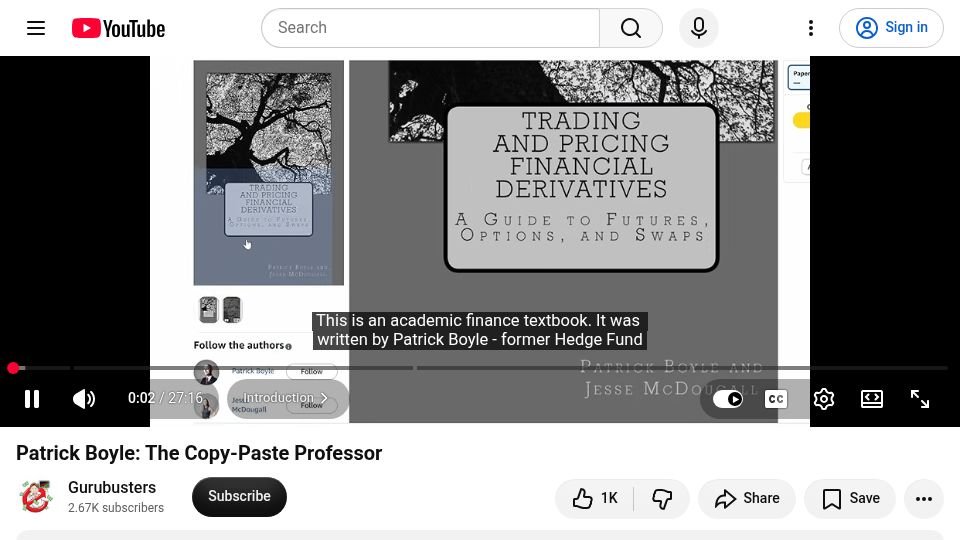Go to the YouTube home logo
Image resolution: width=960 pixels, height=540 pixels.
pyautogui.click(x=118, y=28)
